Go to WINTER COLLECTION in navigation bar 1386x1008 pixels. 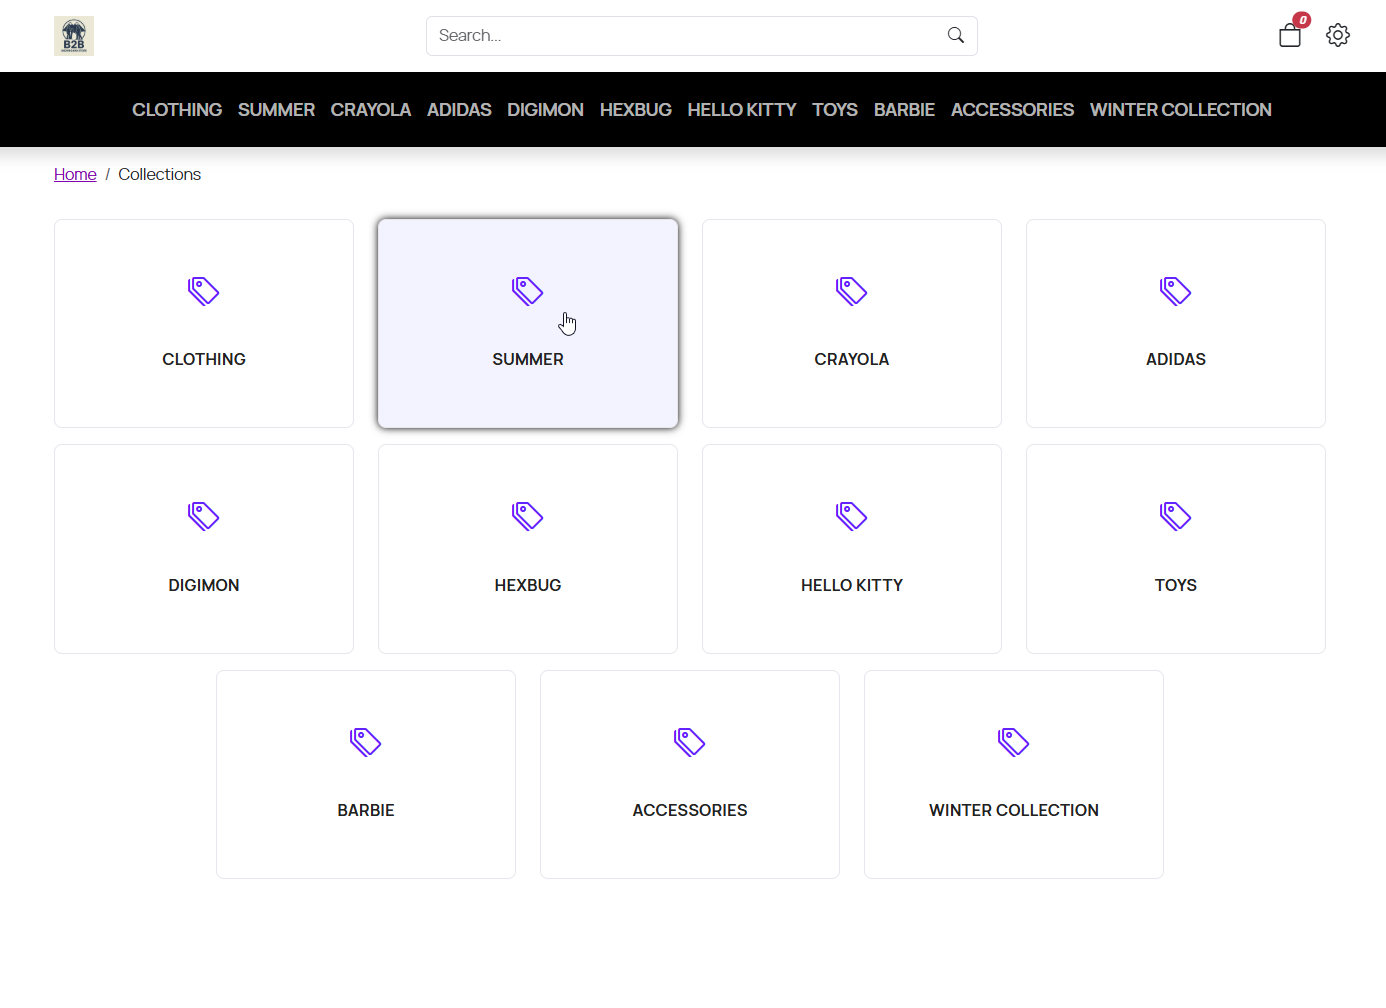coord(1180,110)
